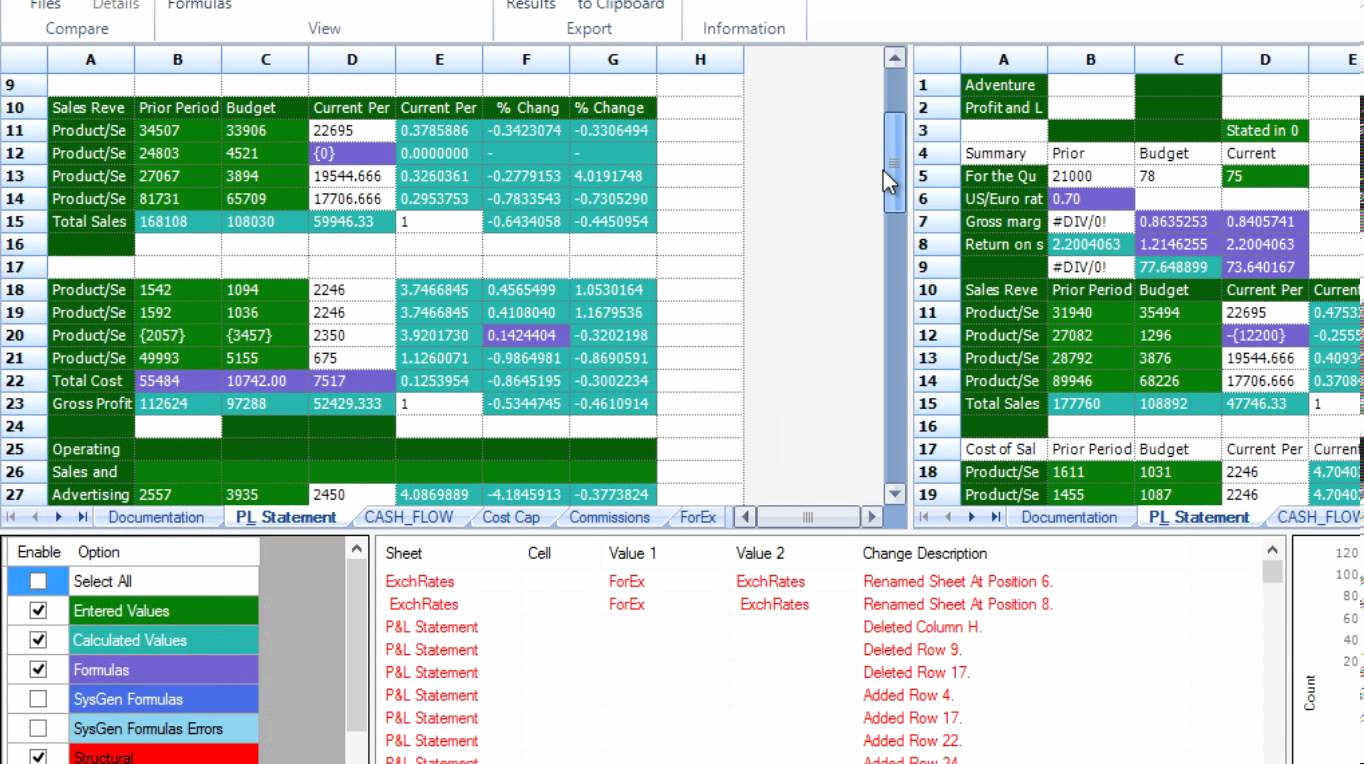Screen dimensions: 1364x764
Task: Click cell with value 21000 in right pane
Action: [1091, 176]
